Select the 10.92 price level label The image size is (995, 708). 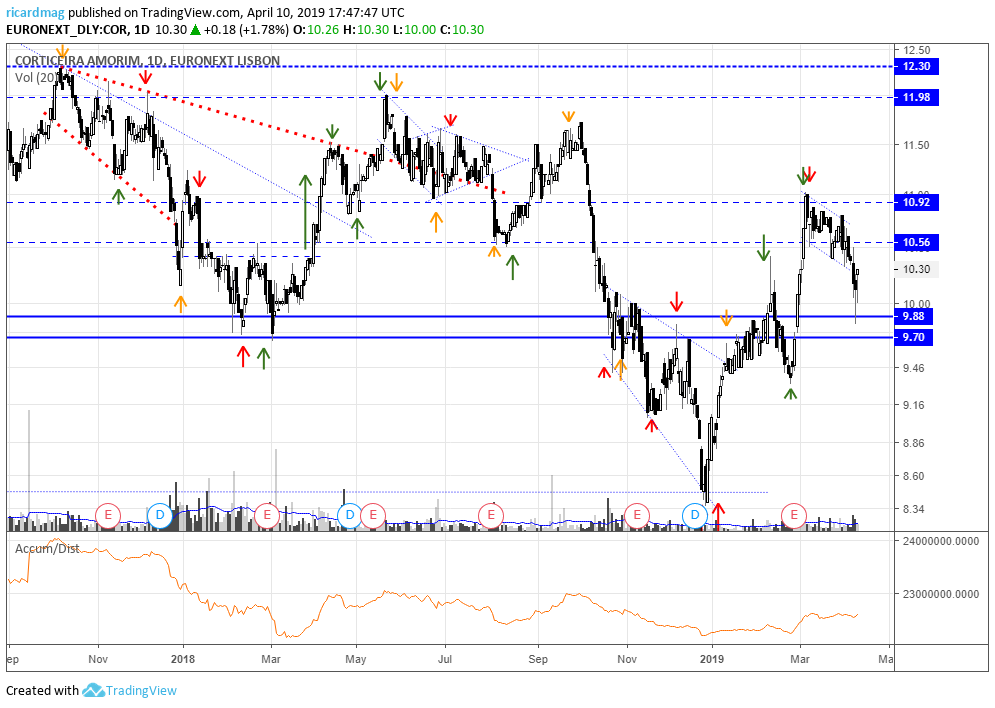coord(916,202)
